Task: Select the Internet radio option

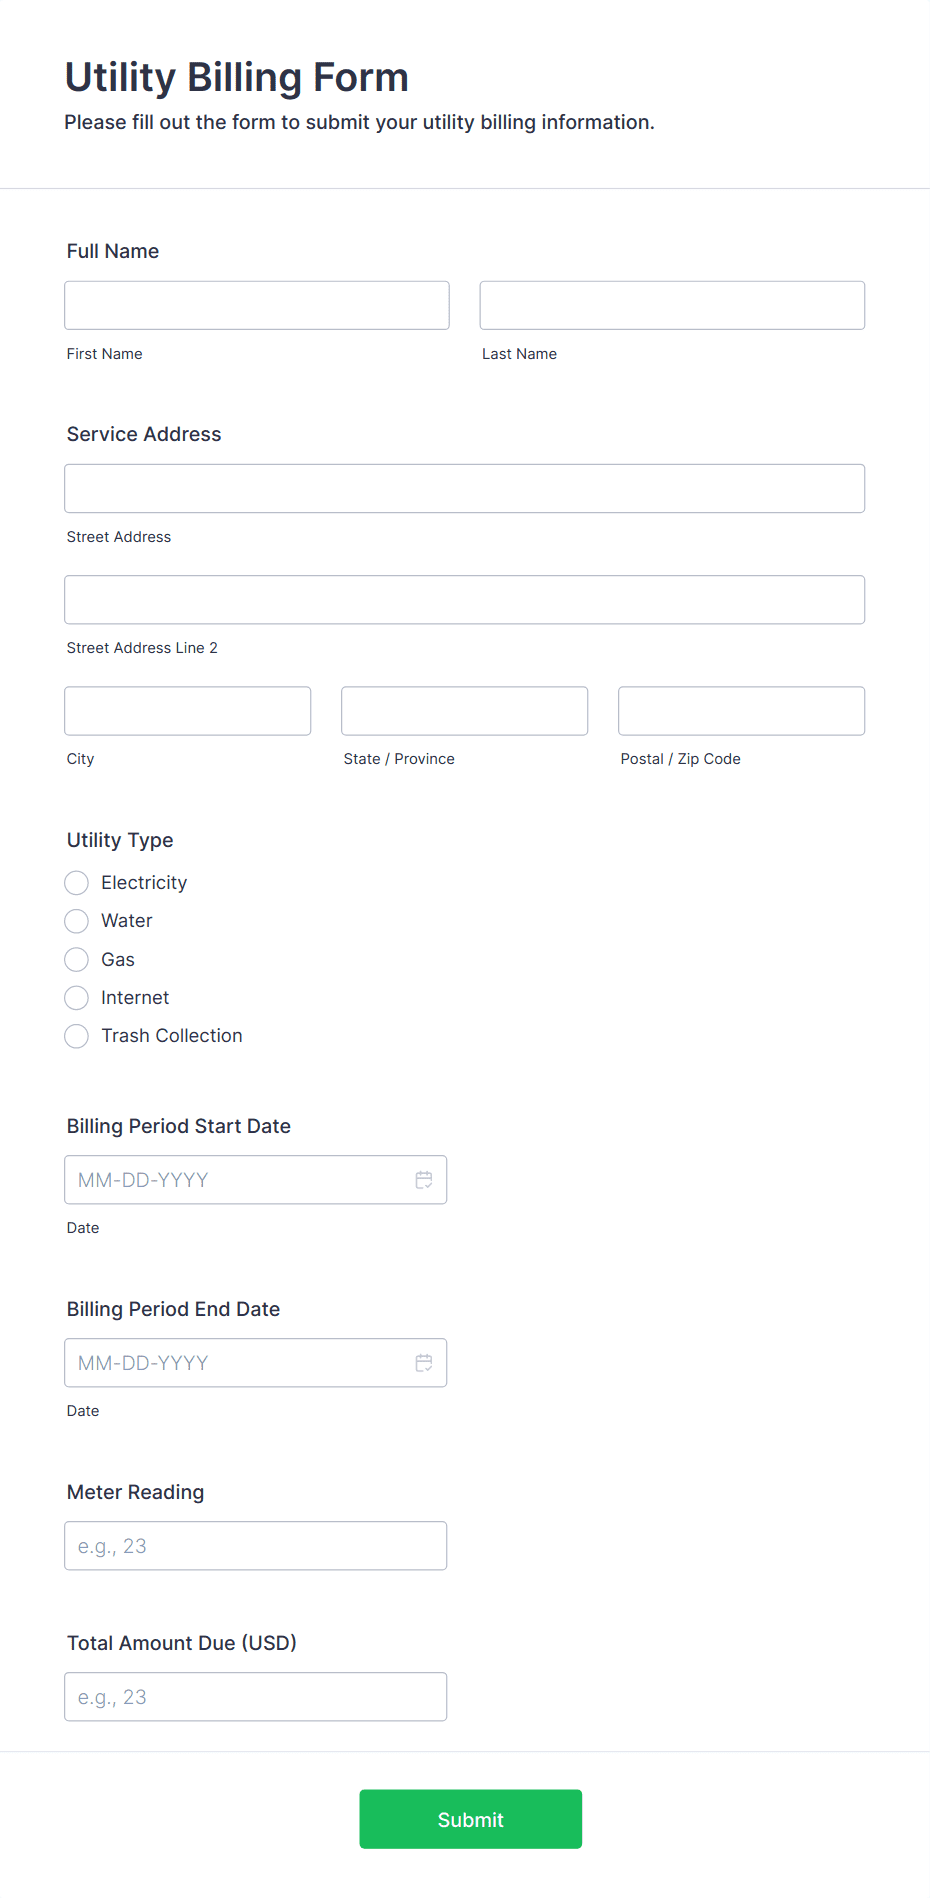Action: 77,998
